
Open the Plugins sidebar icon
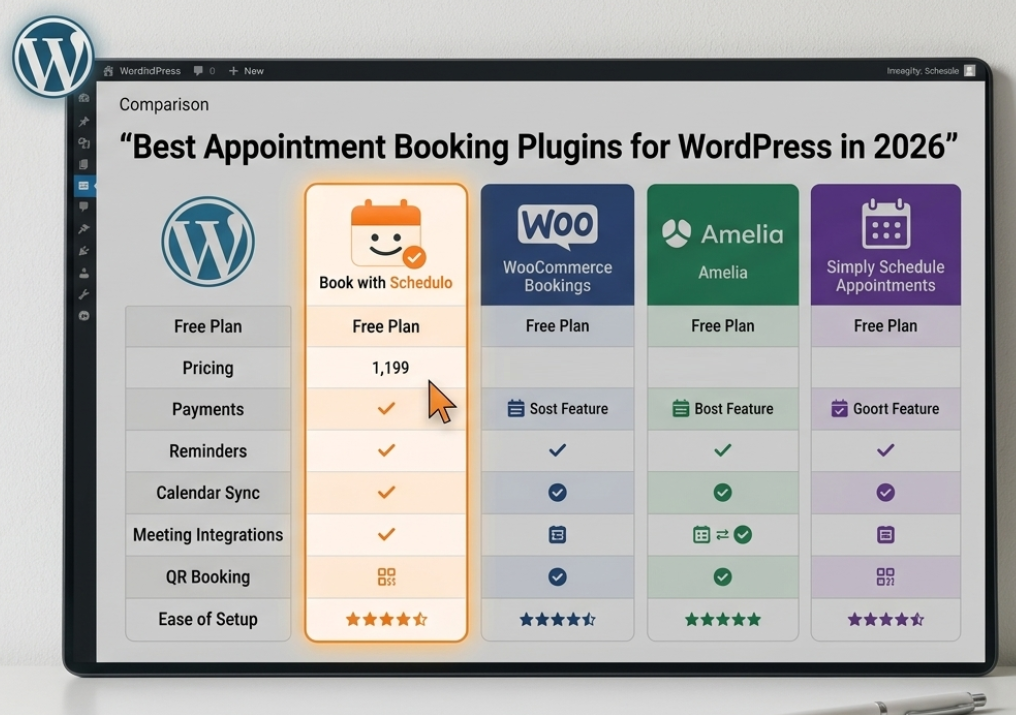click(84, 251)
